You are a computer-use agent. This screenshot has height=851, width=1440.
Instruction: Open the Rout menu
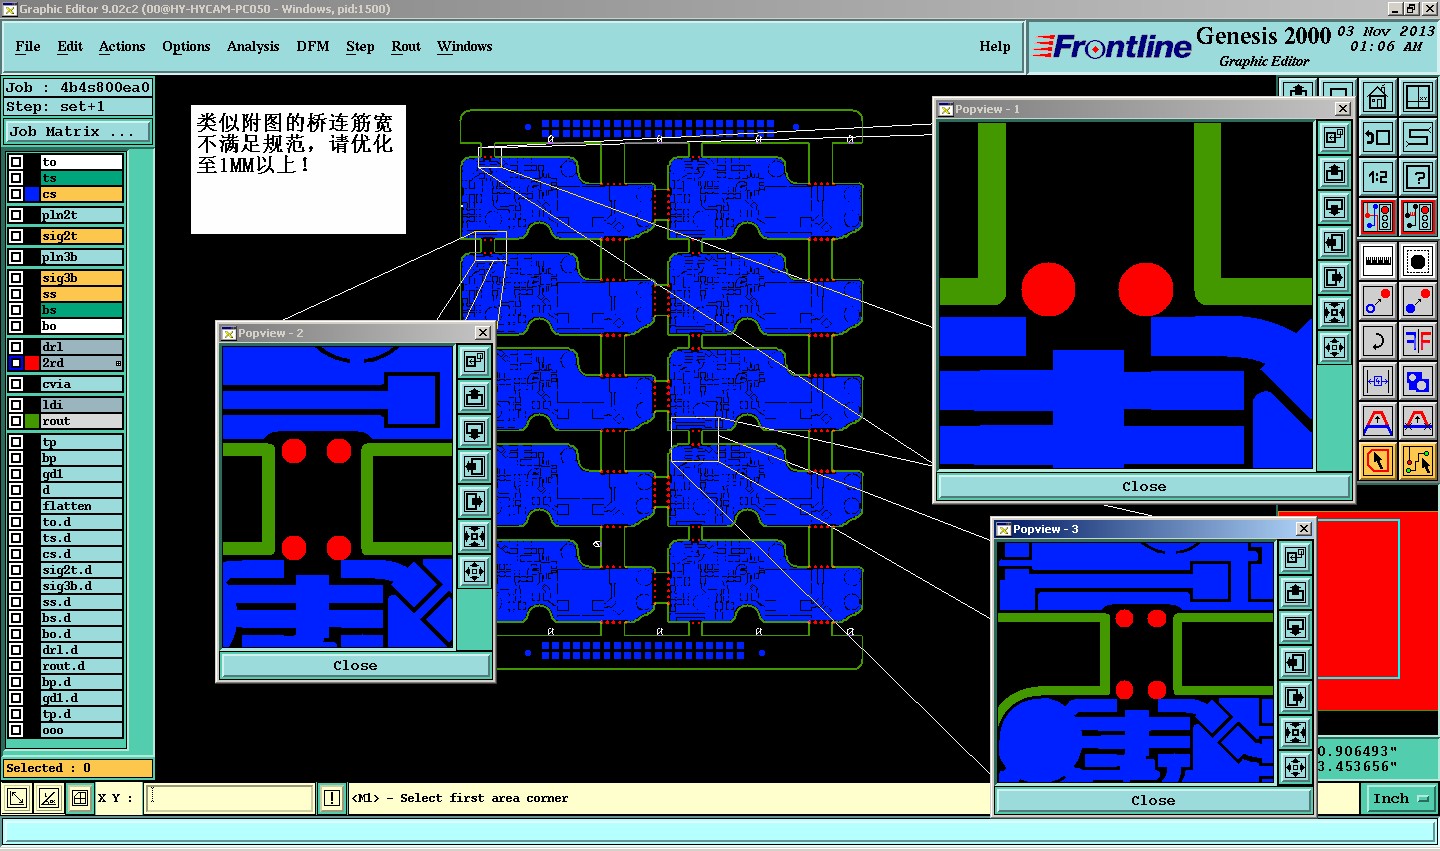coord(406,46)
